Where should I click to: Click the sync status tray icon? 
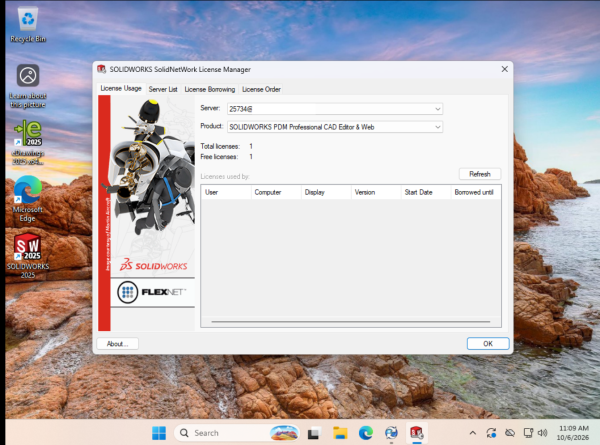coord(491,433)
